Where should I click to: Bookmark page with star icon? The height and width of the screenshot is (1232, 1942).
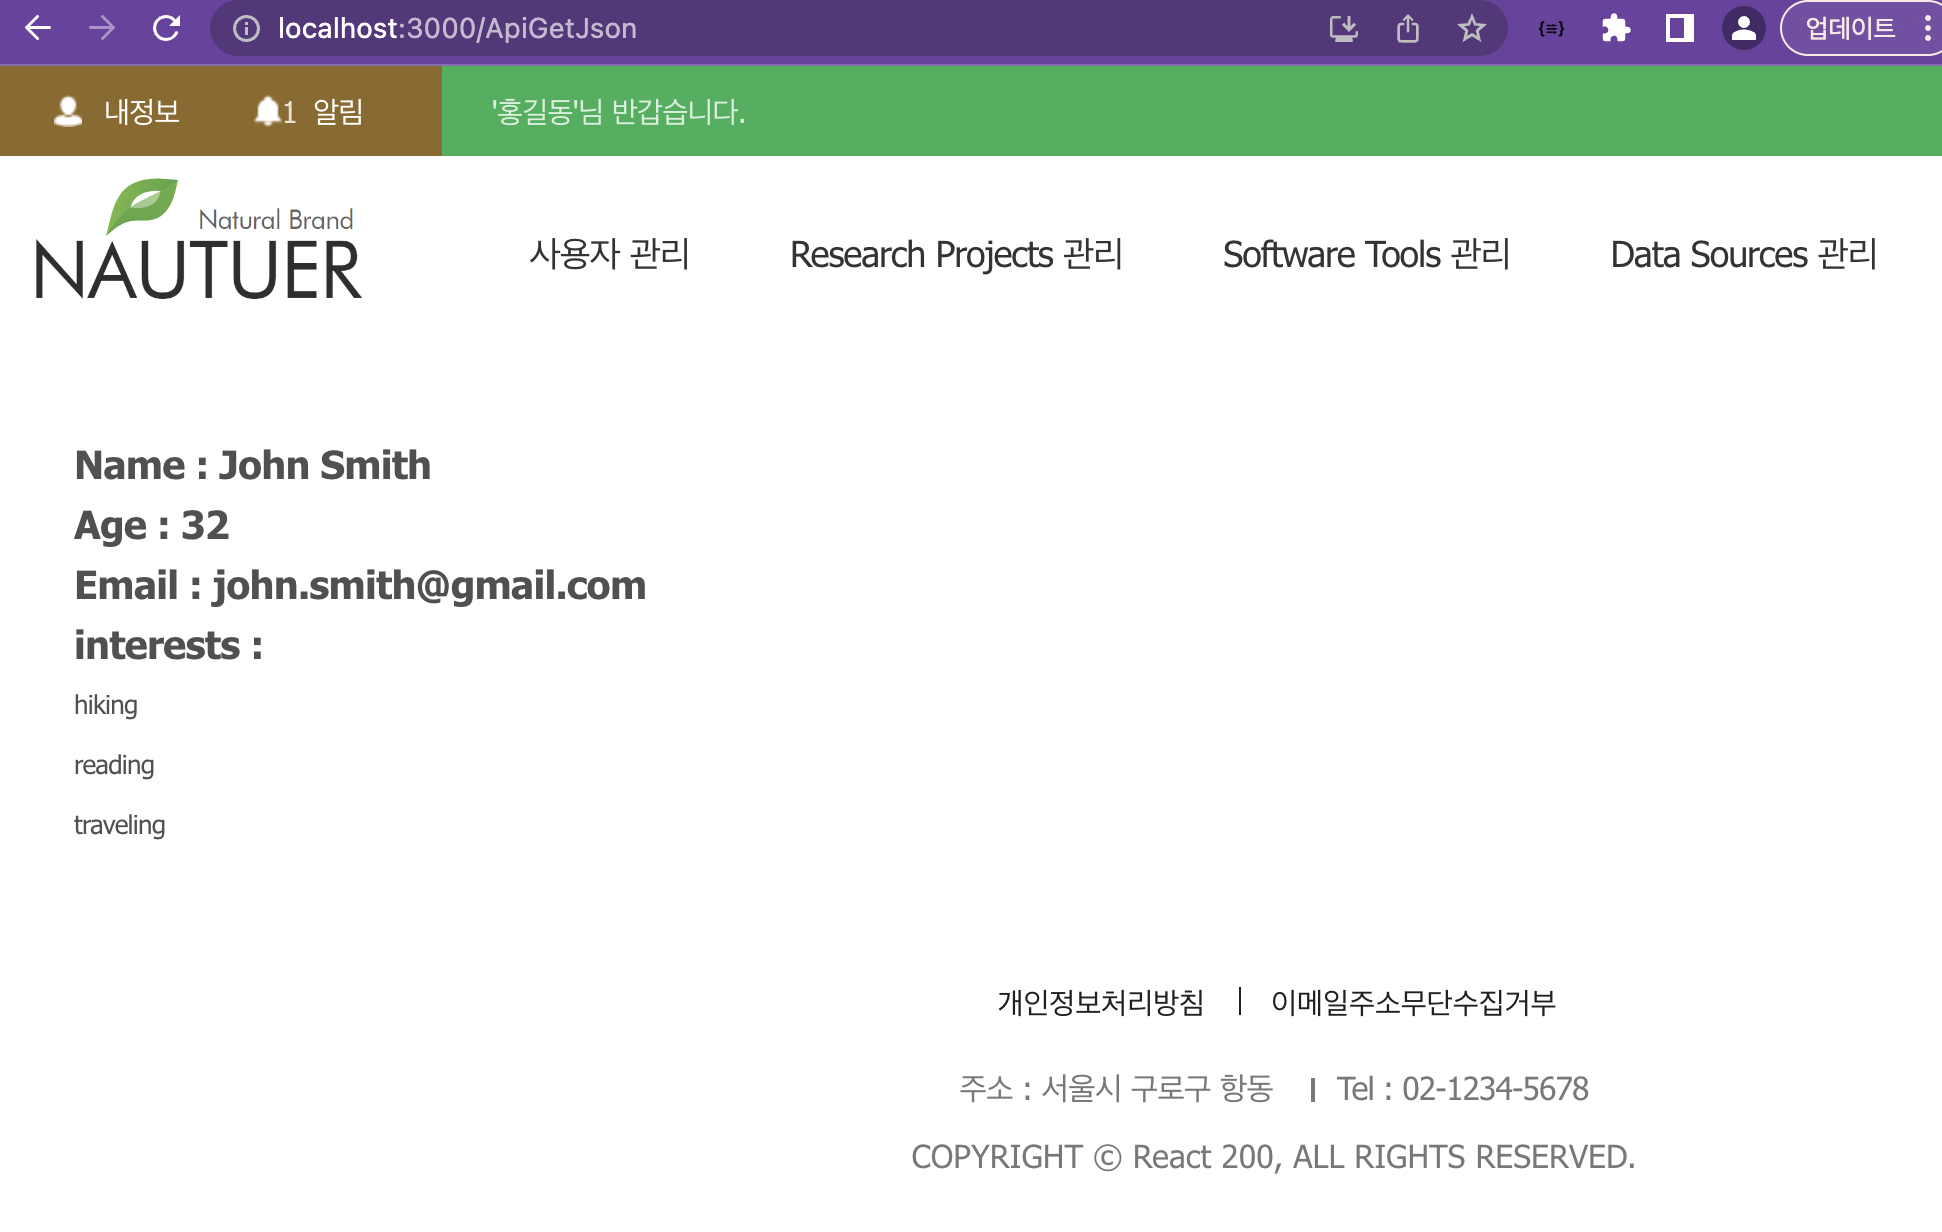(1471, 29)
